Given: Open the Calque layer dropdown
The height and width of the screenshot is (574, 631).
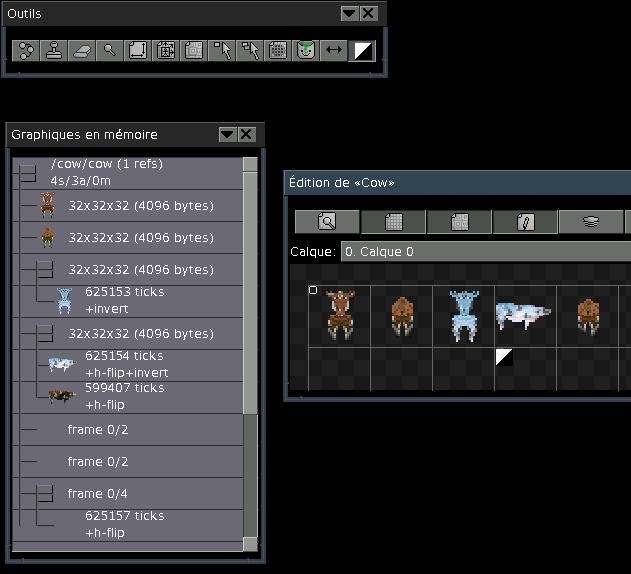Looking at the screenshot, I should 486,252.
